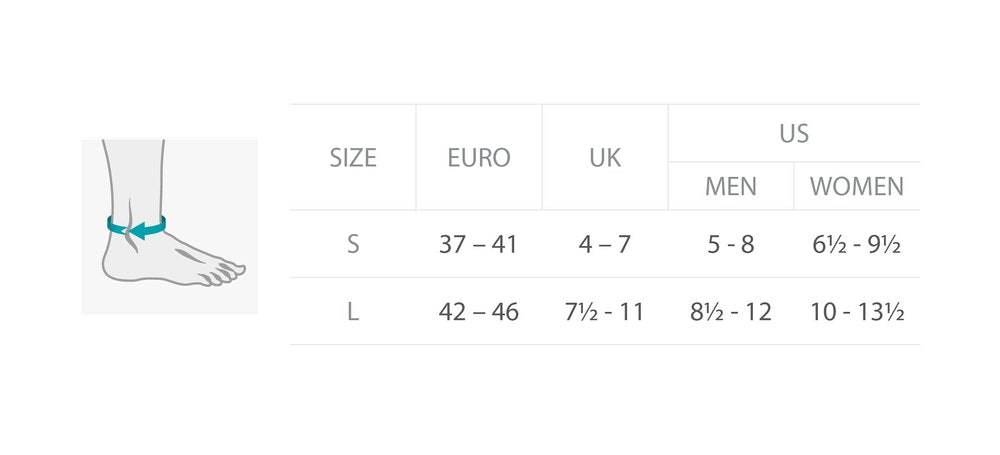
Task: Click the teal arrow around the ankle
Action: pos(136,227)
